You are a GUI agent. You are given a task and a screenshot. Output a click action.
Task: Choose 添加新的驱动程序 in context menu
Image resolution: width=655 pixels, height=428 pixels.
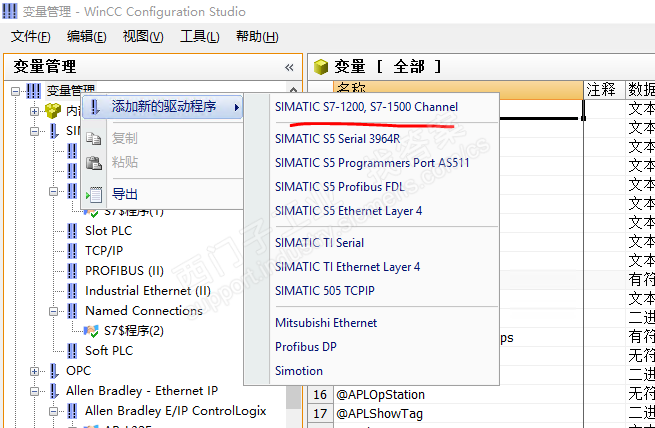[162, 107]
